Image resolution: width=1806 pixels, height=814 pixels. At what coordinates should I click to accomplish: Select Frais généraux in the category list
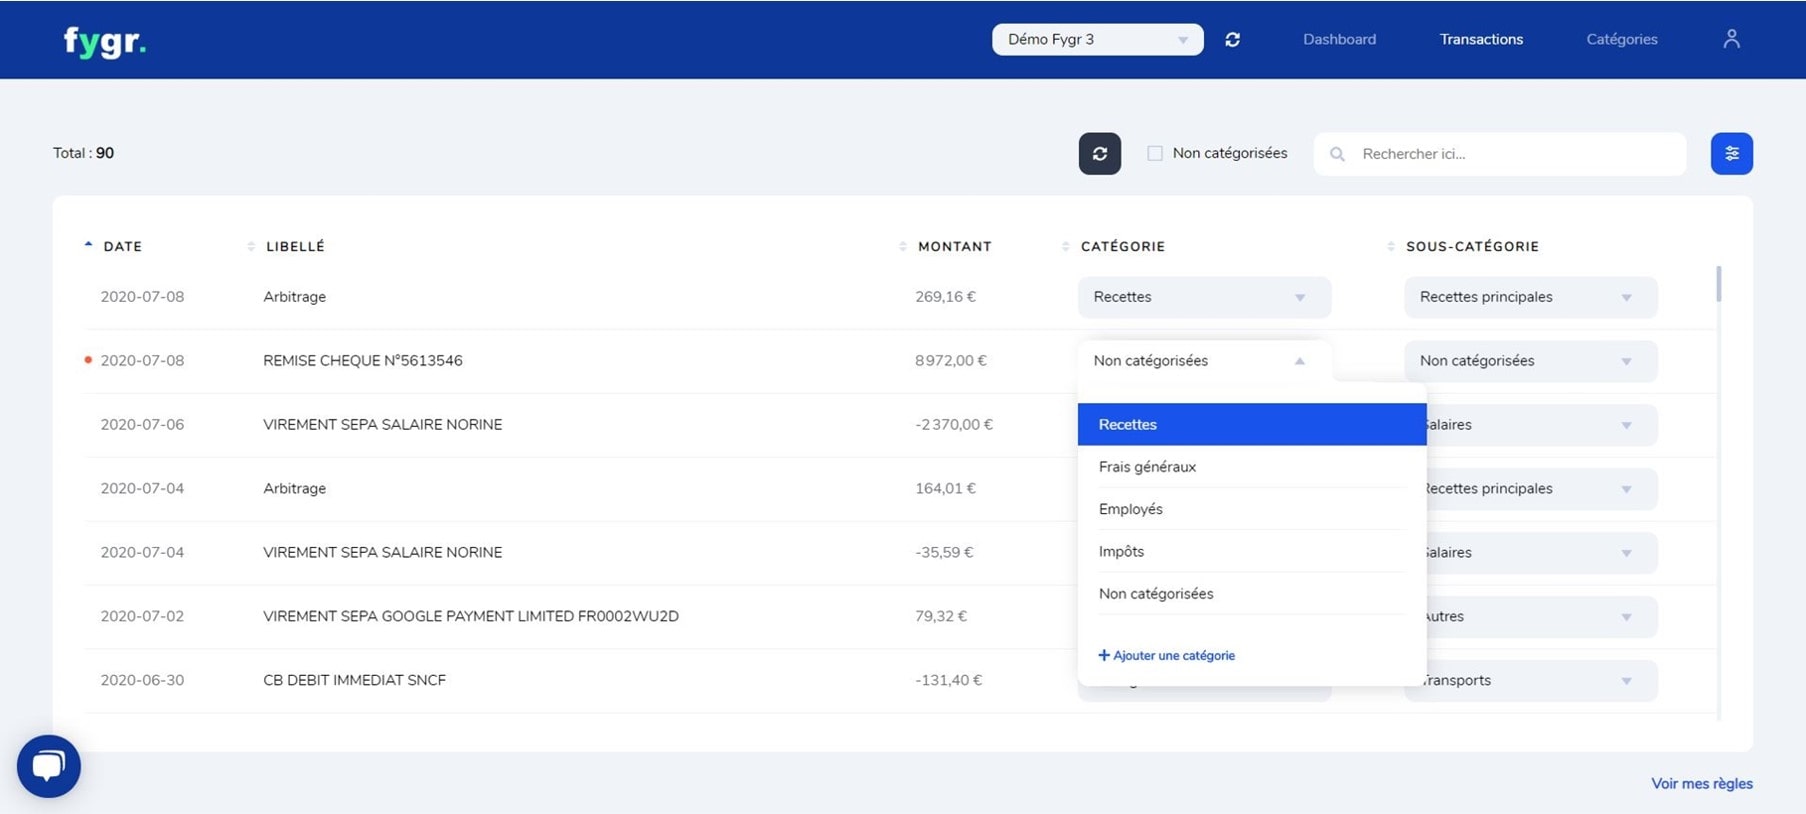tap(1252, 467)
